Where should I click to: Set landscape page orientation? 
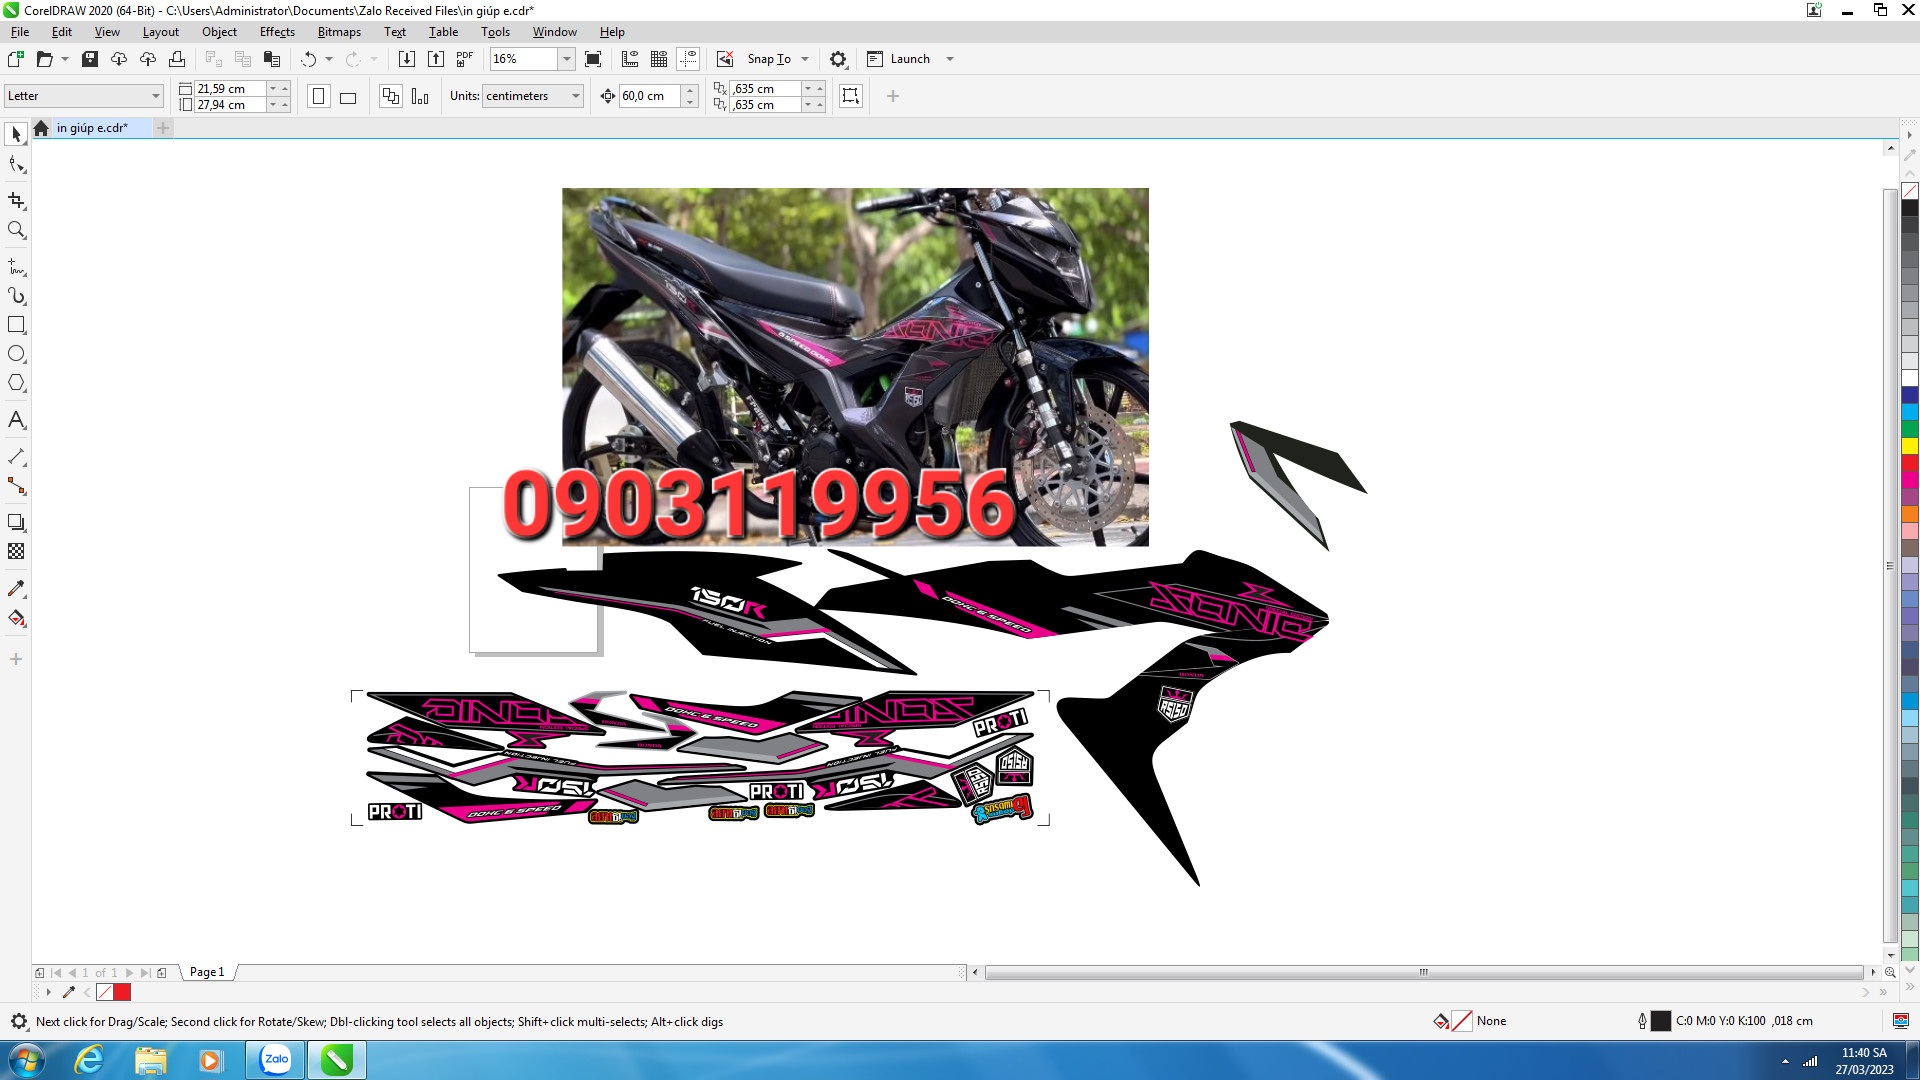[x=348, y=96]
